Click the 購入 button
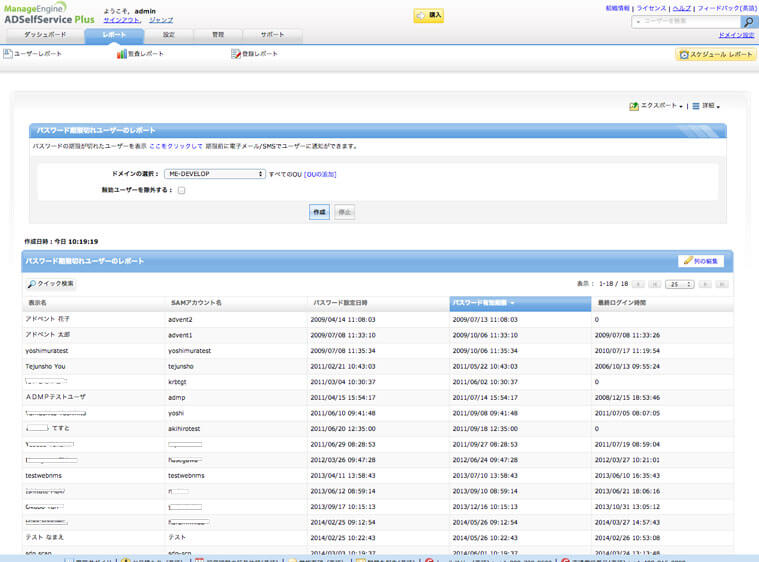 (x=428, y=16)
